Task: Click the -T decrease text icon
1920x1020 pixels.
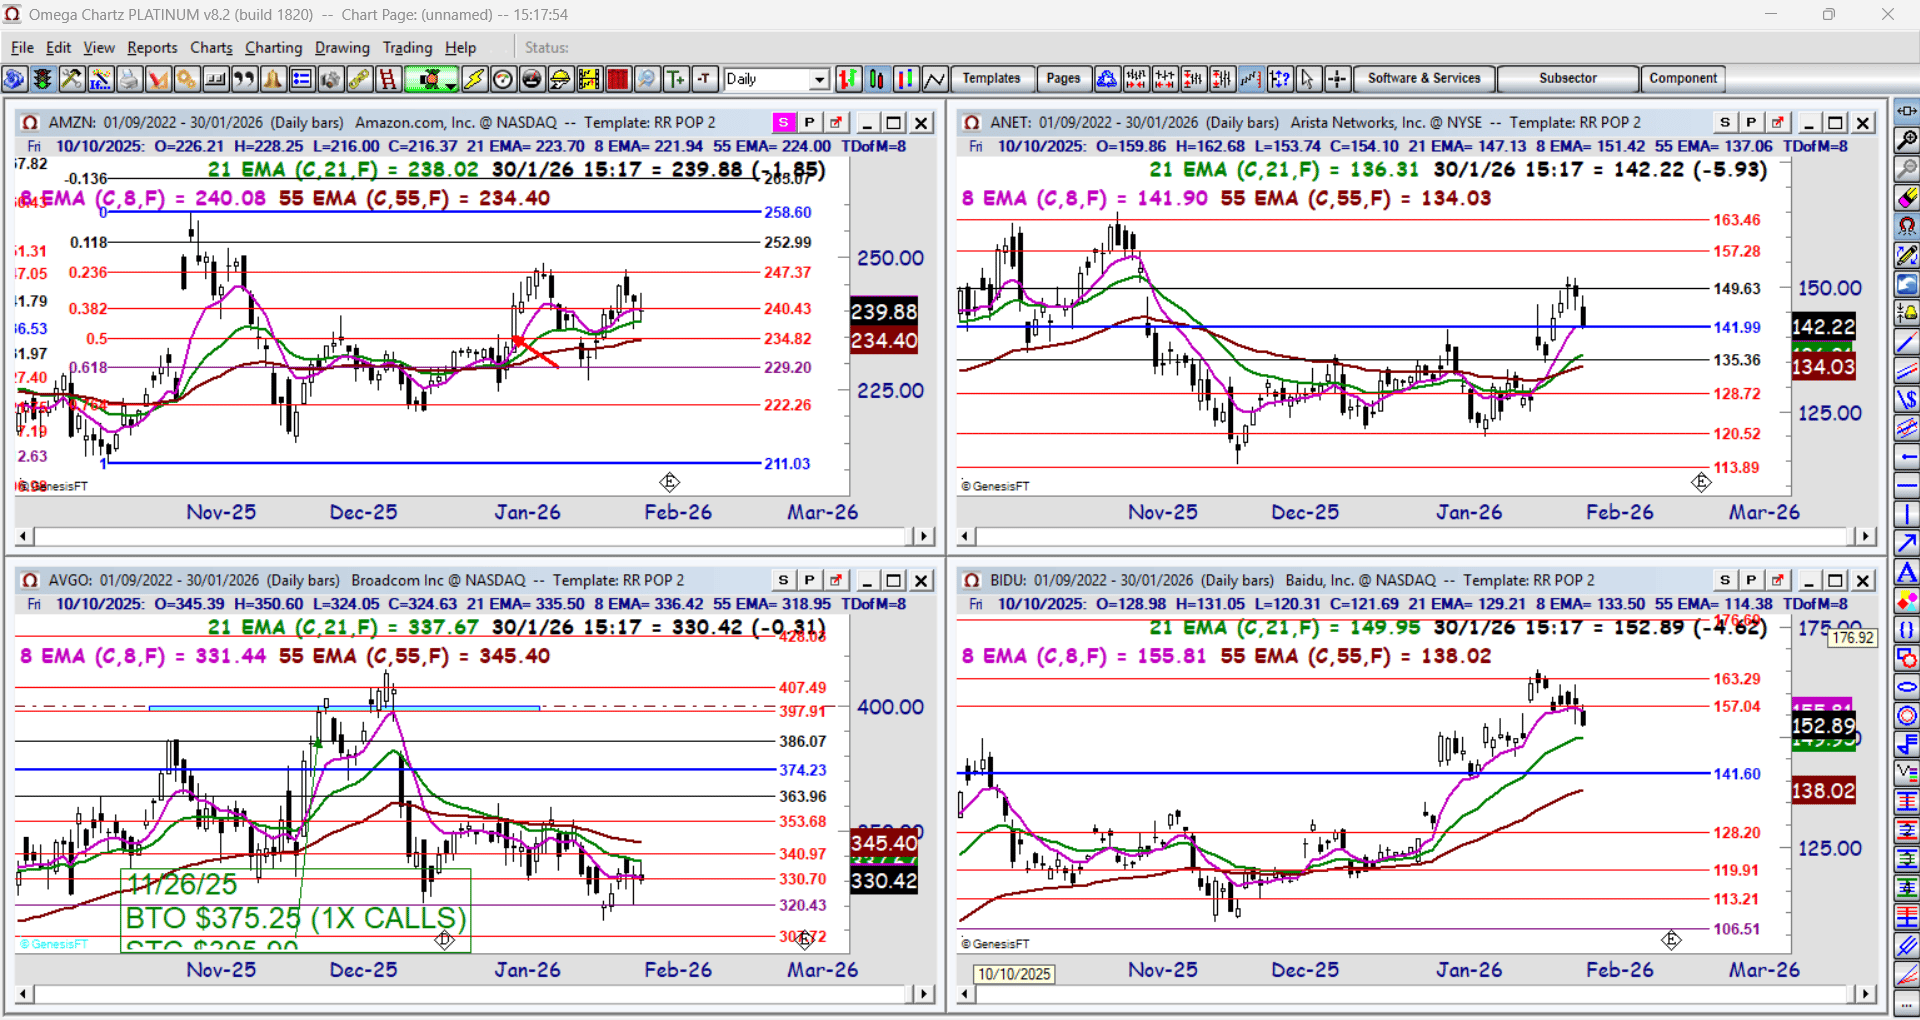Action: tap(705, 79)
